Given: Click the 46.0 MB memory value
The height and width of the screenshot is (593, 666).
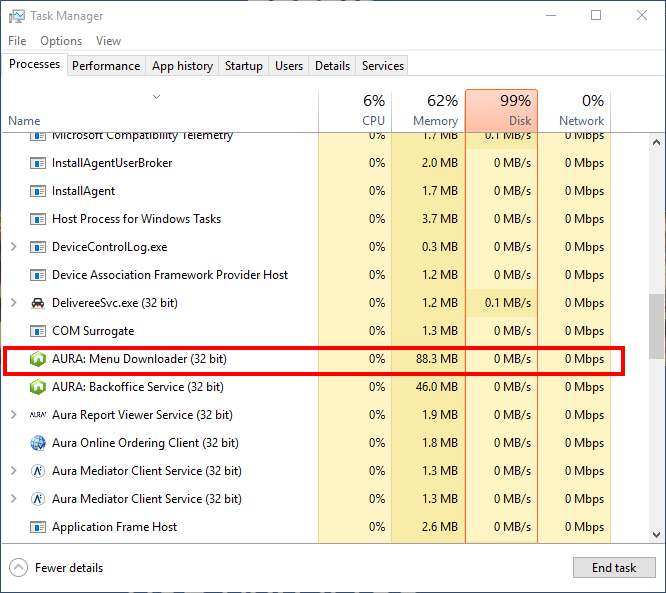Looking at the screenshot, I should tap(437, 387).
